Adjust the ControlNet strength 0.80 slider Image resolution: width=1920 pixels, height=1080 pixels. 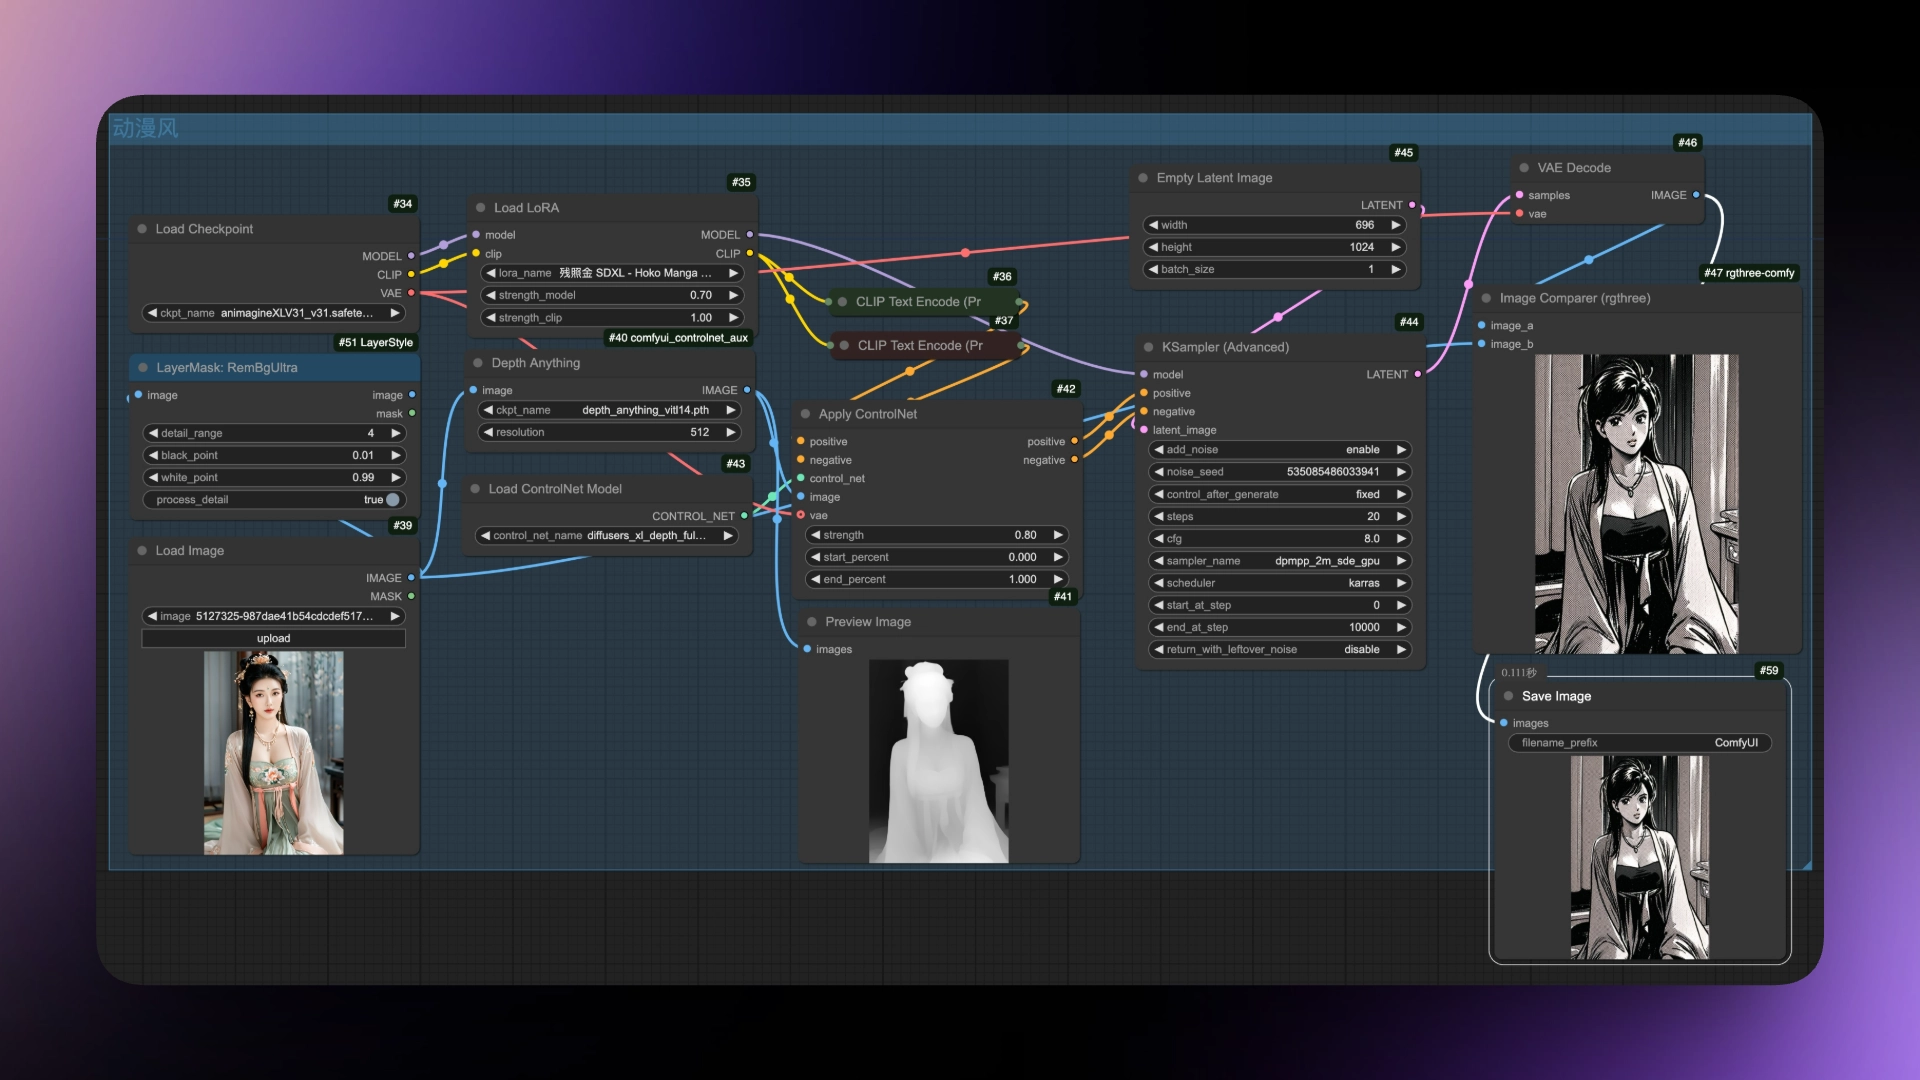[x=937, y=535]
